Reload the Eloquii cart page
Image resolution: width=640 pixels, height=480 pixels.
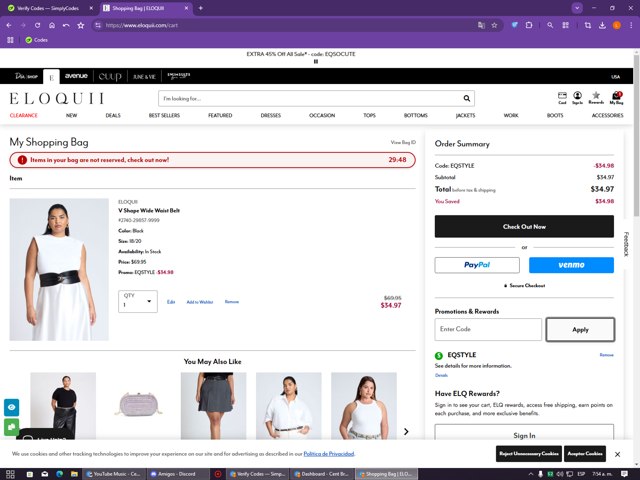[x=37, y=25]
